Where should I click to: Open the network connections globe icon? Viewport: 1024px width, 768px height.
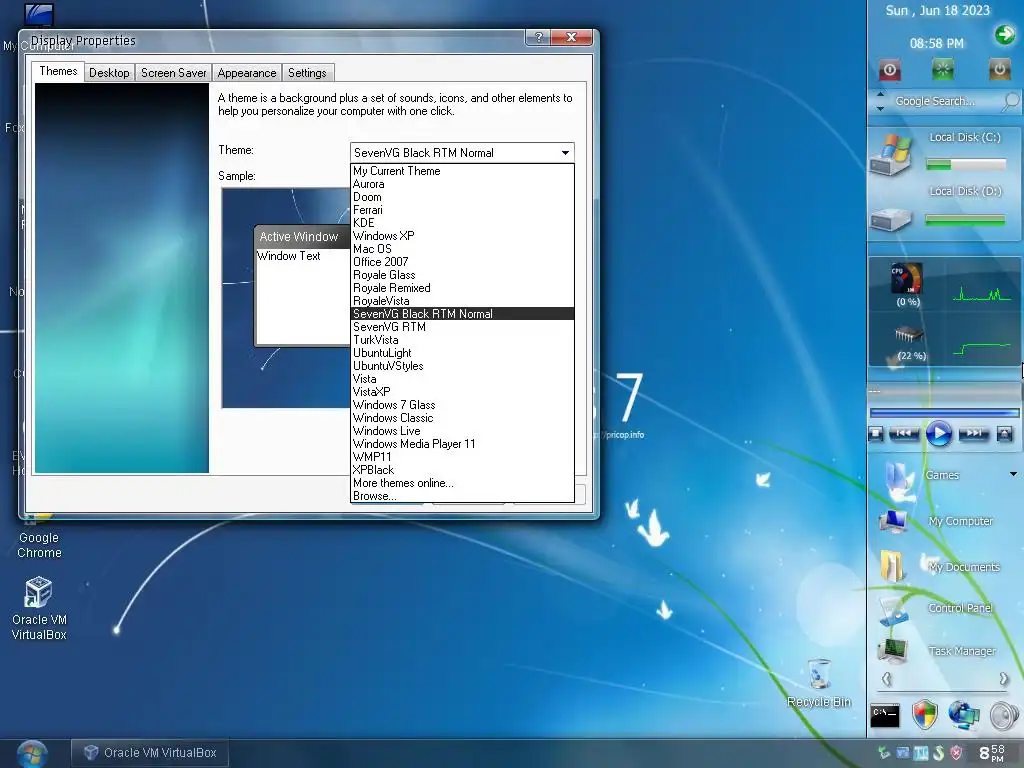tap(964, 715)
